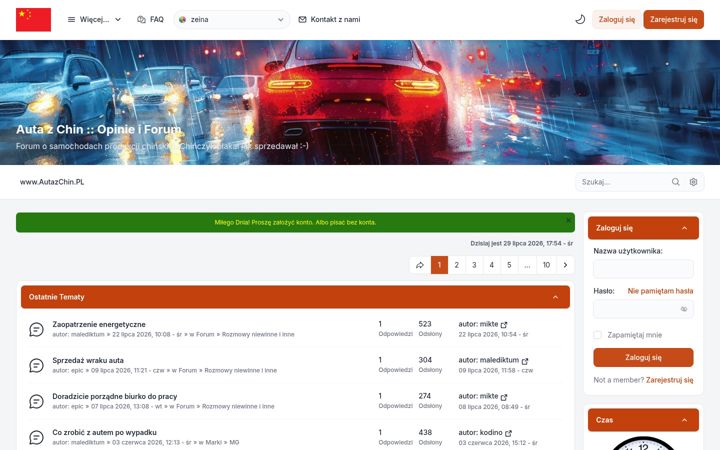Image resolution: width=720 pixels, height=450 pixels.
Task: Focus the Szukaj search field
Action: pos(622,182)
